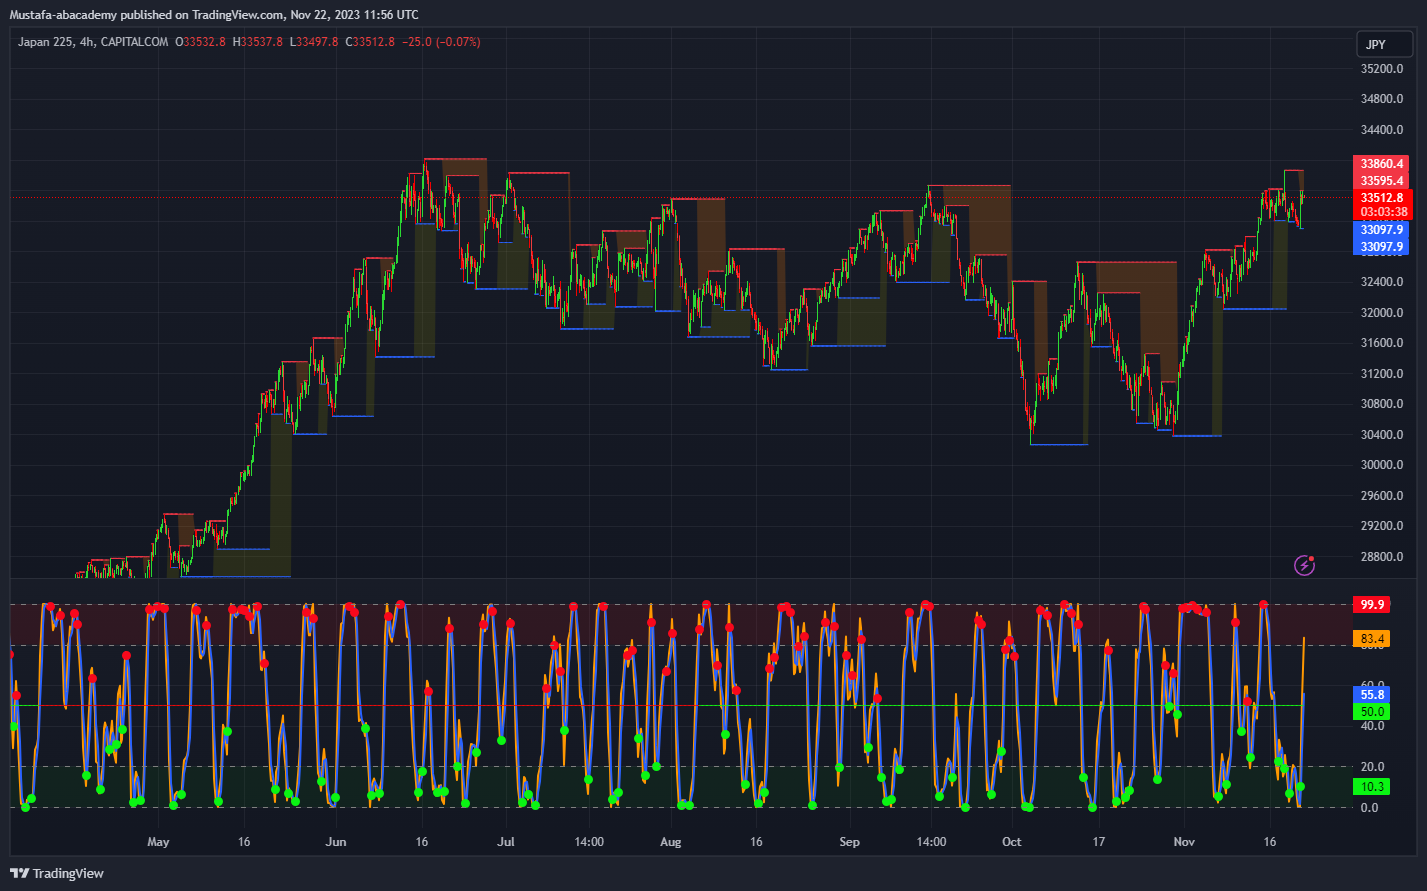Click the 34800.0 price axis label

[x=1381, y=99]
